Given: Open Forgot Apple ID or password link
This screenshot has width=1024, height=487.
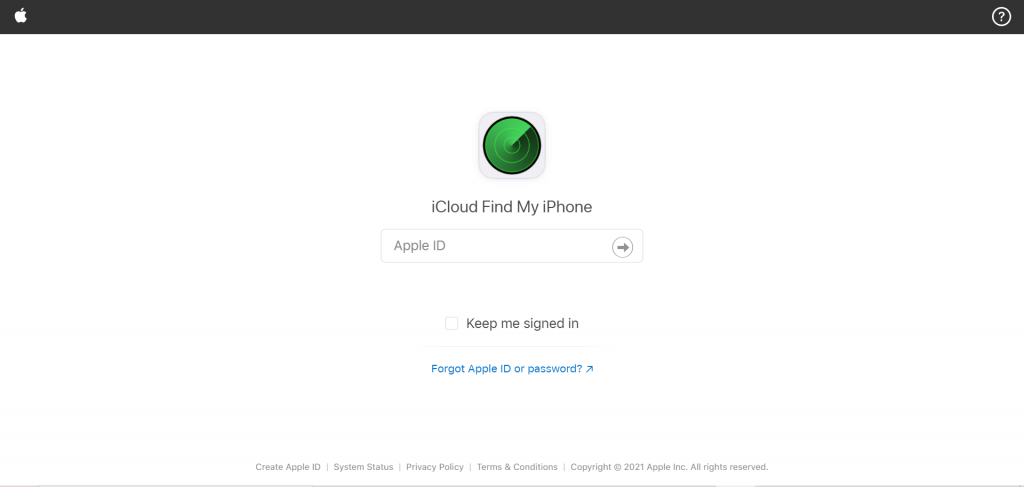Looking at the screenshot, I should tap(512, 369).
